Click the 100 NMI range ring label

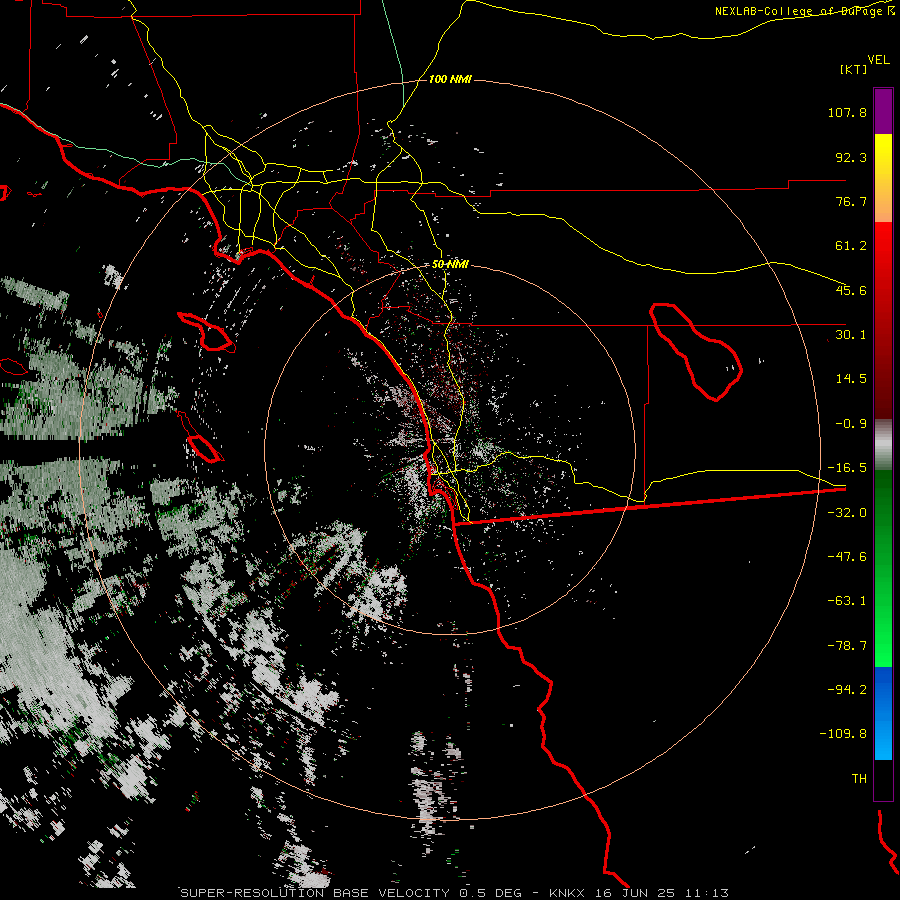click(x=450, y=79)
